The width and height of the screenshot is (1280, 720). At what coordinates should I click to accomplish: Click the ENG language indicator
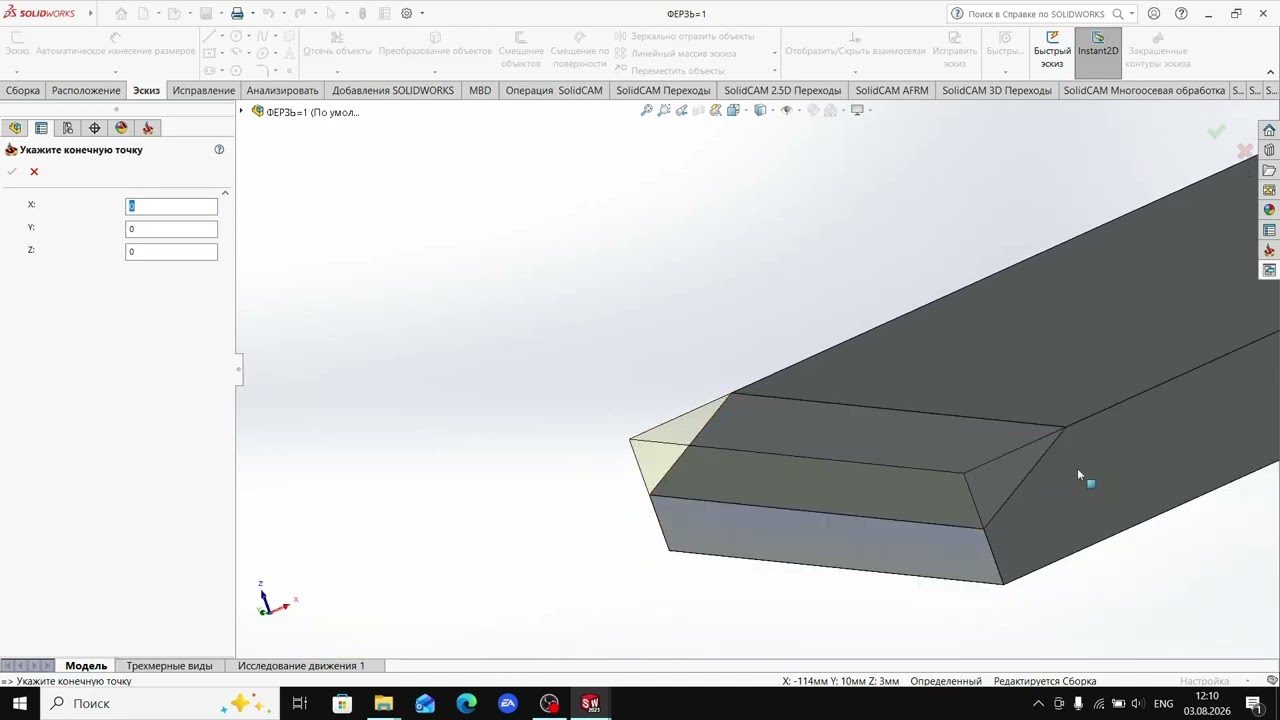[x=1163, y=704]
